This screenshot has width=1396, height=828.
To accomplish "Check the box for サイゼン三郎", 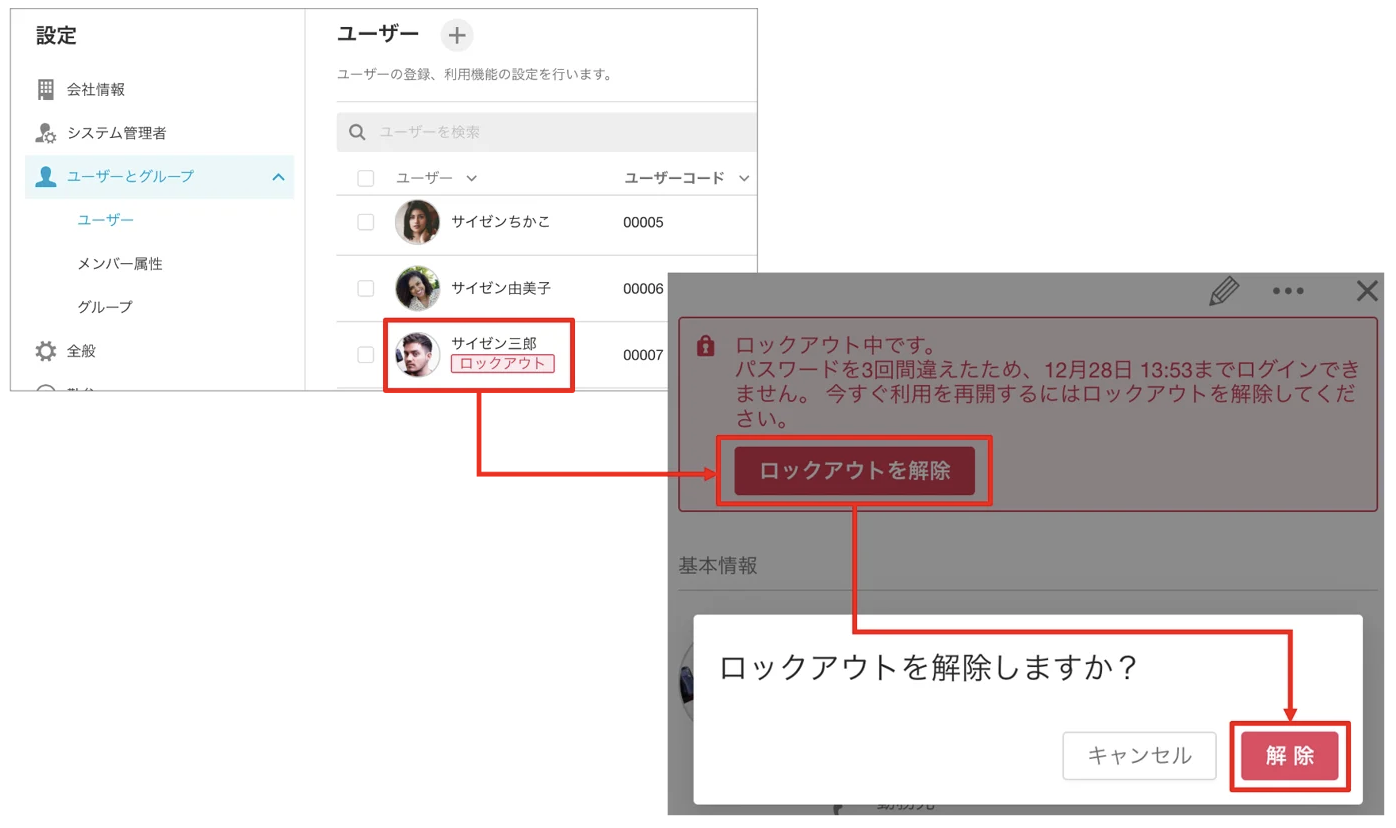I will click(x=366, y=354).
